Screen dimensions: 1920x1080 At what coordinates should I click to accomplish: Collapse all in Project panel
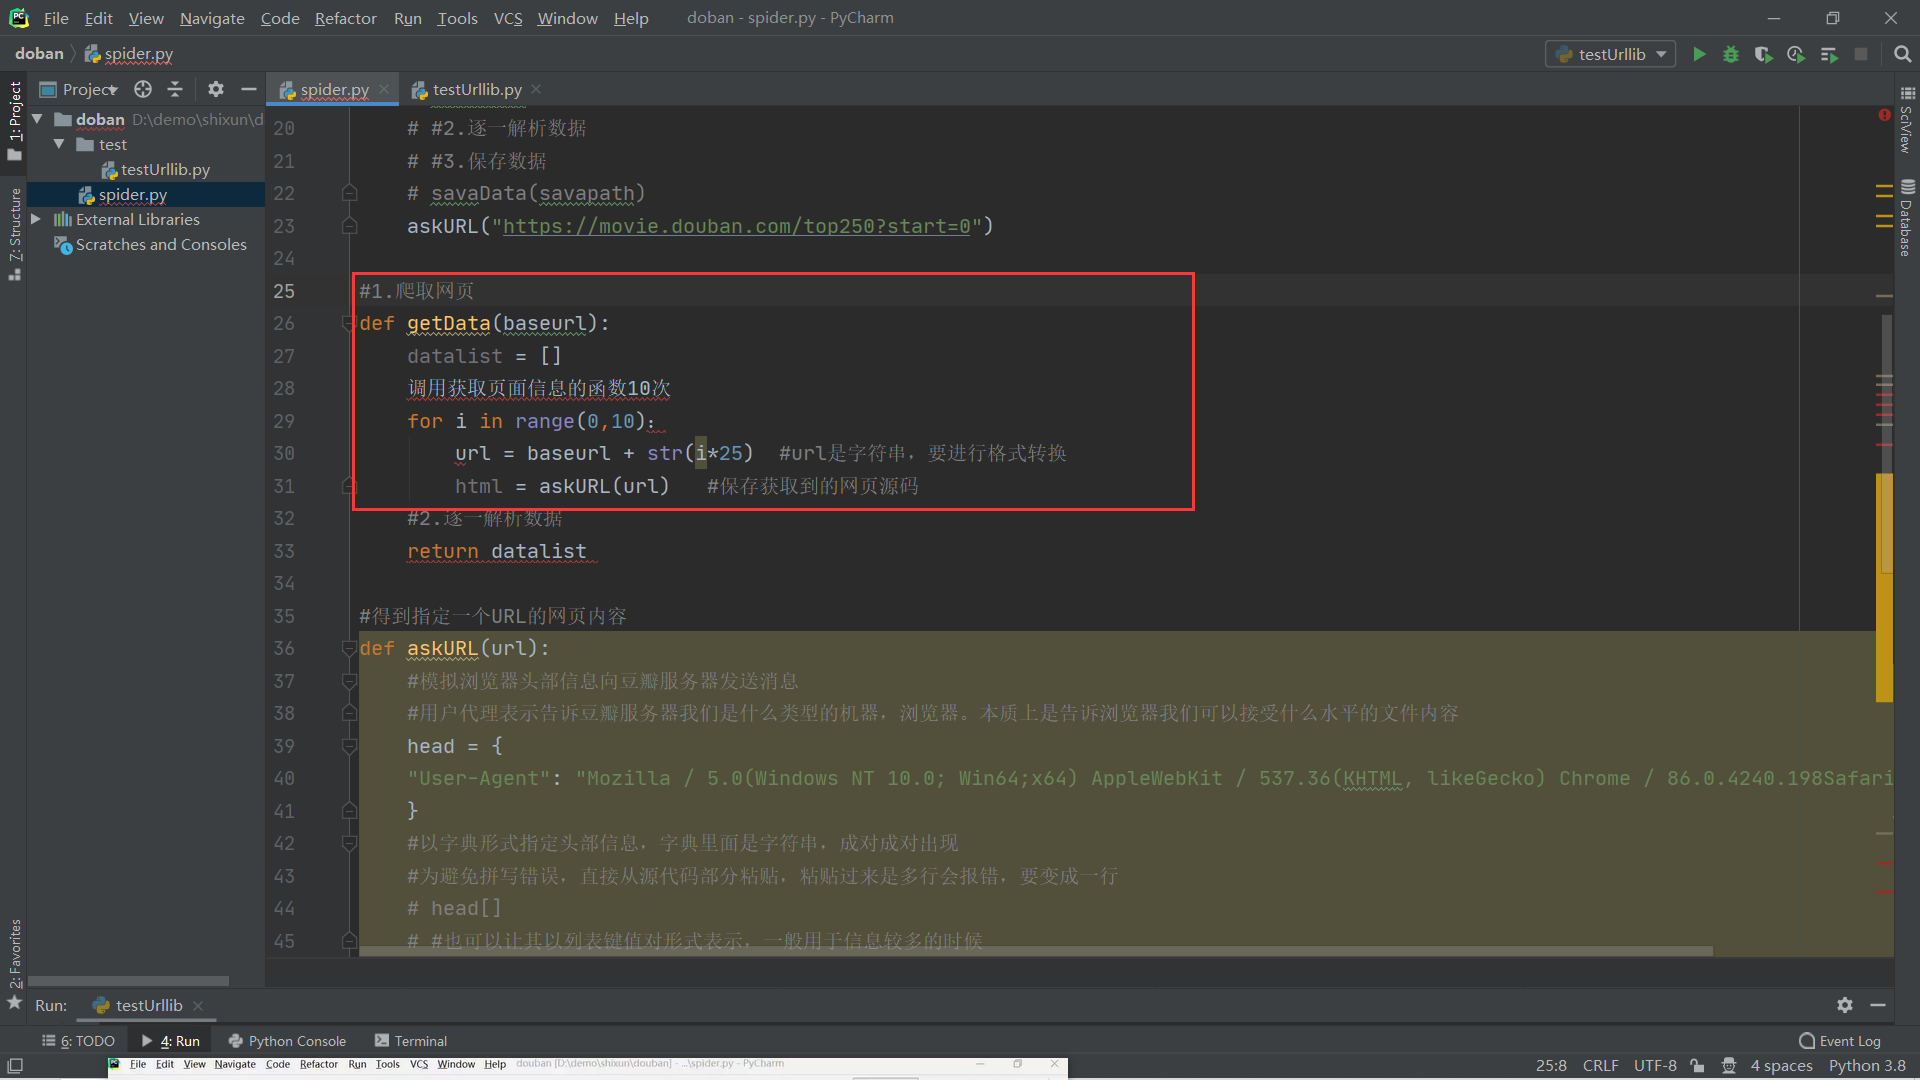coord(175,89)
